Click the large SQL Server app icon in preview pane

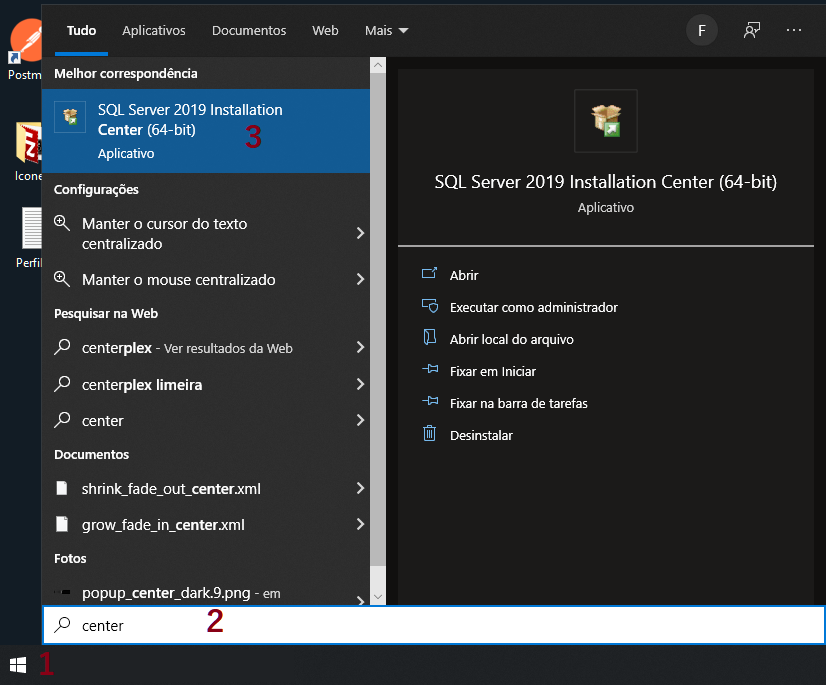606,121
